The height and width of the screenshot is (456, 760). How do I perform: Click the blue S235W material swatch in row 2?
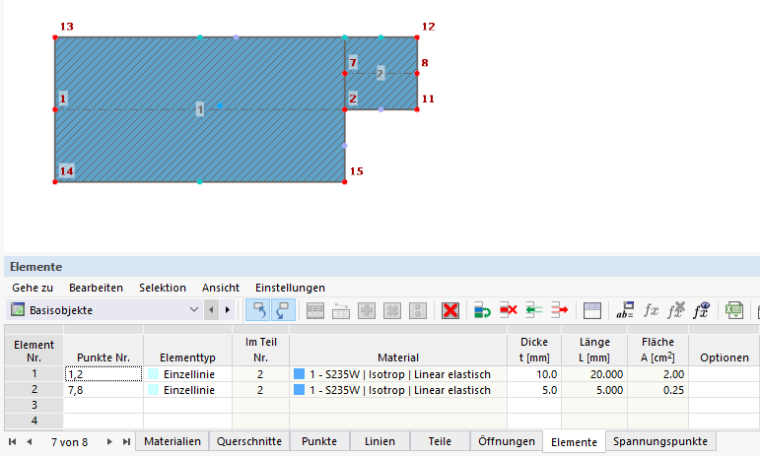(299, 390)
